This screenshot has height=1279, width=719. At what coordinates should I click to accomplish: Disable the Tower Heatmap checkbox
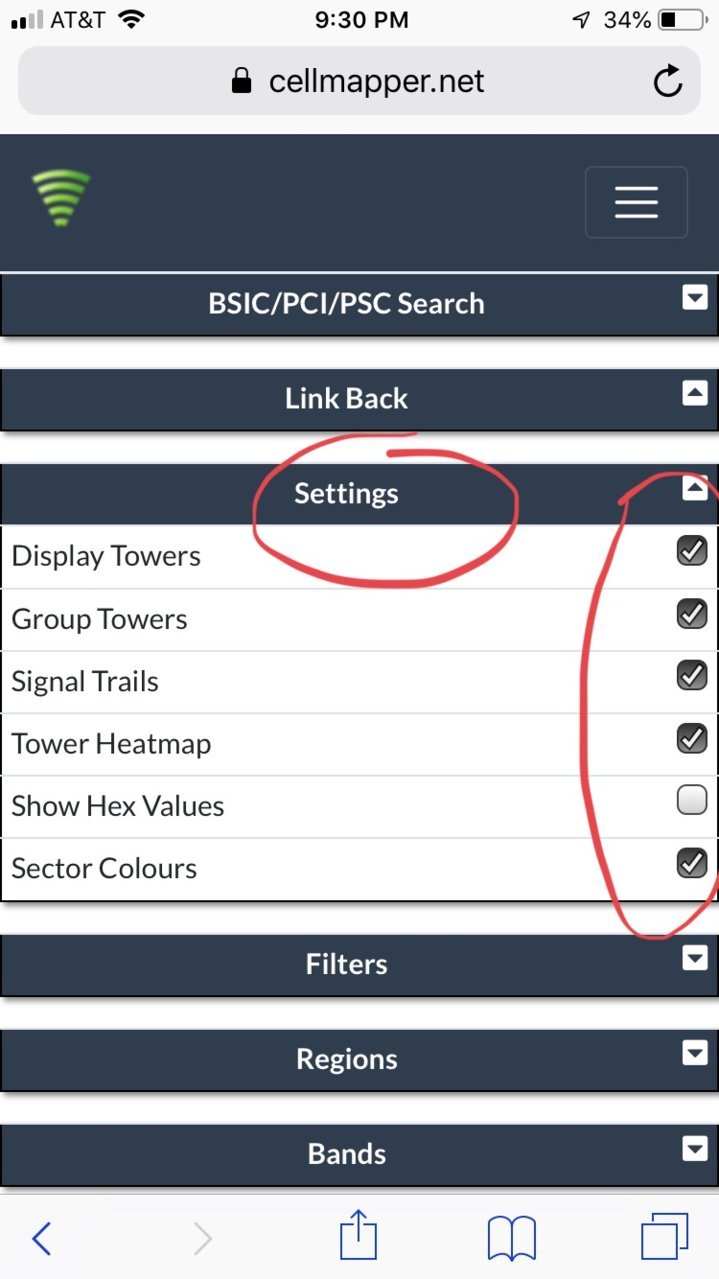pos(692,738)
